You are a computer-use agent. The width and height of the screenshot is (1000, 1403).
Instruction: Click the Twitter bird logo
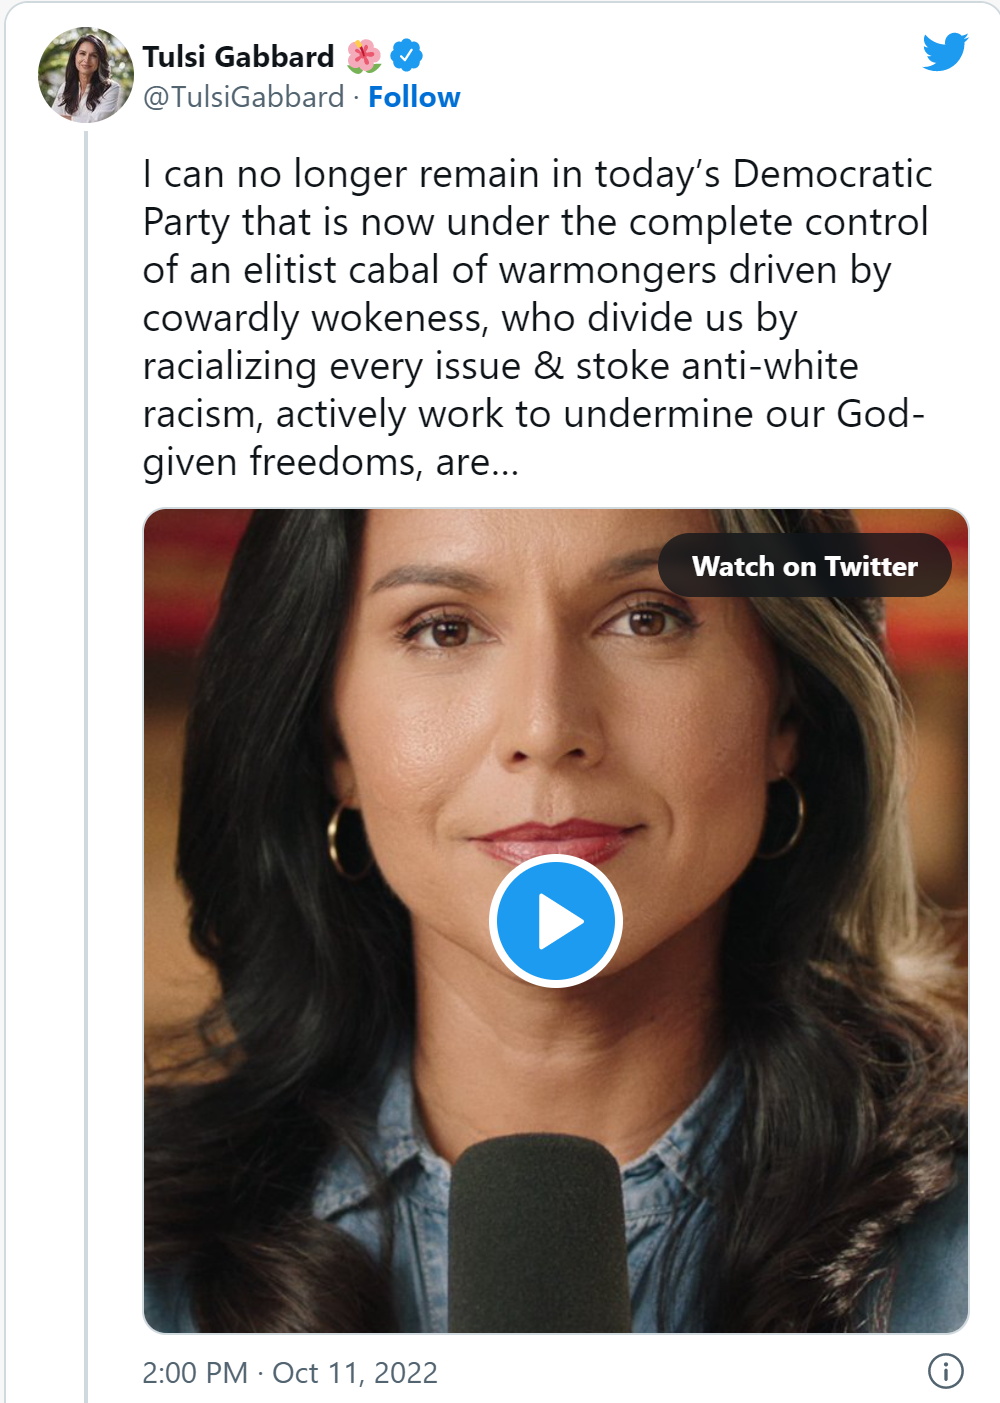[x=945, y=52]
